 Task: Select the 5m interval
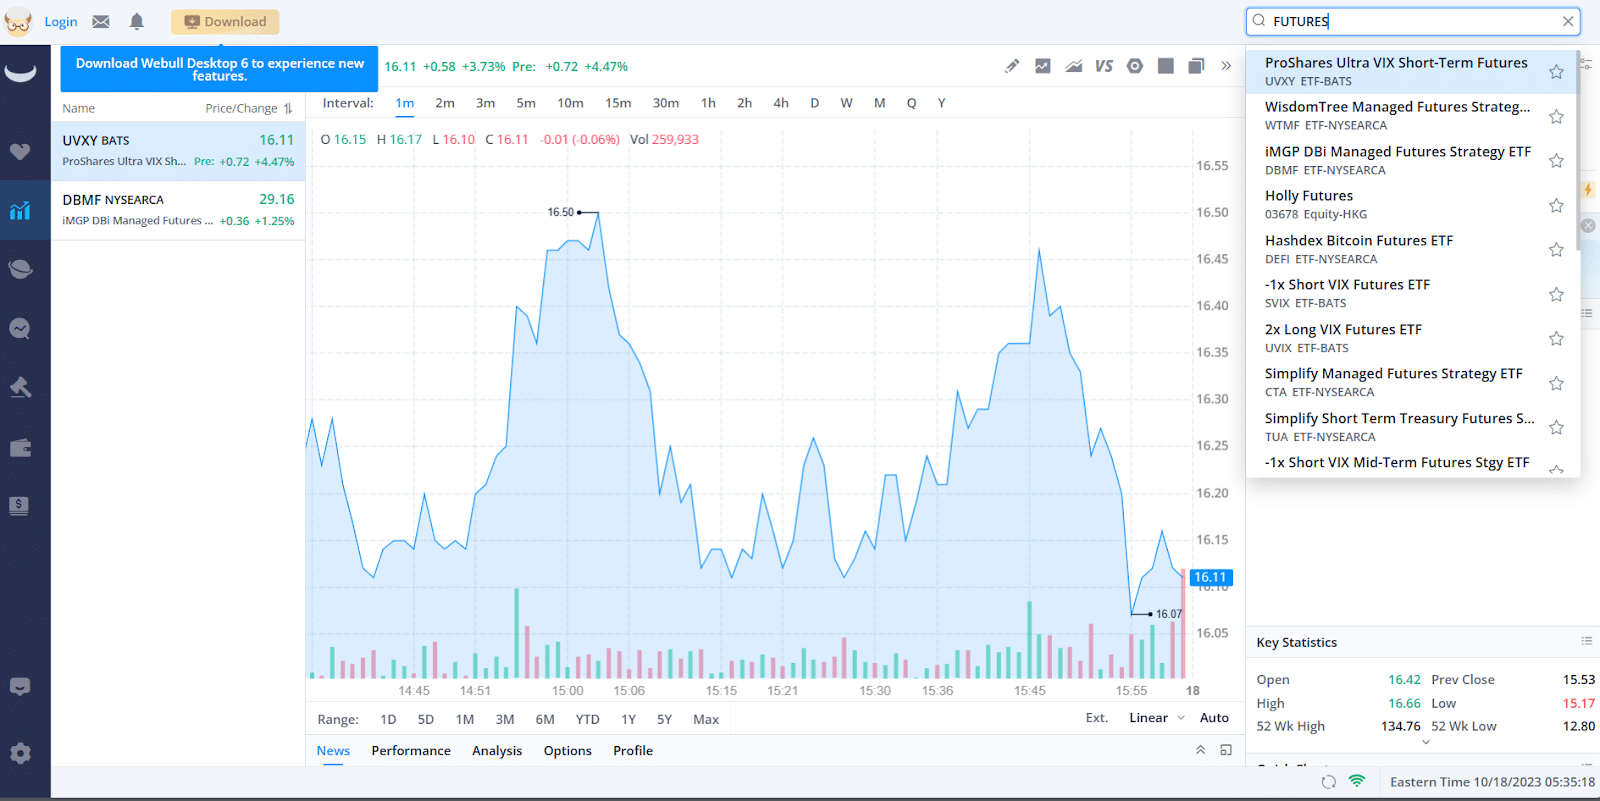pyautogui.click(x=526, y=103)
